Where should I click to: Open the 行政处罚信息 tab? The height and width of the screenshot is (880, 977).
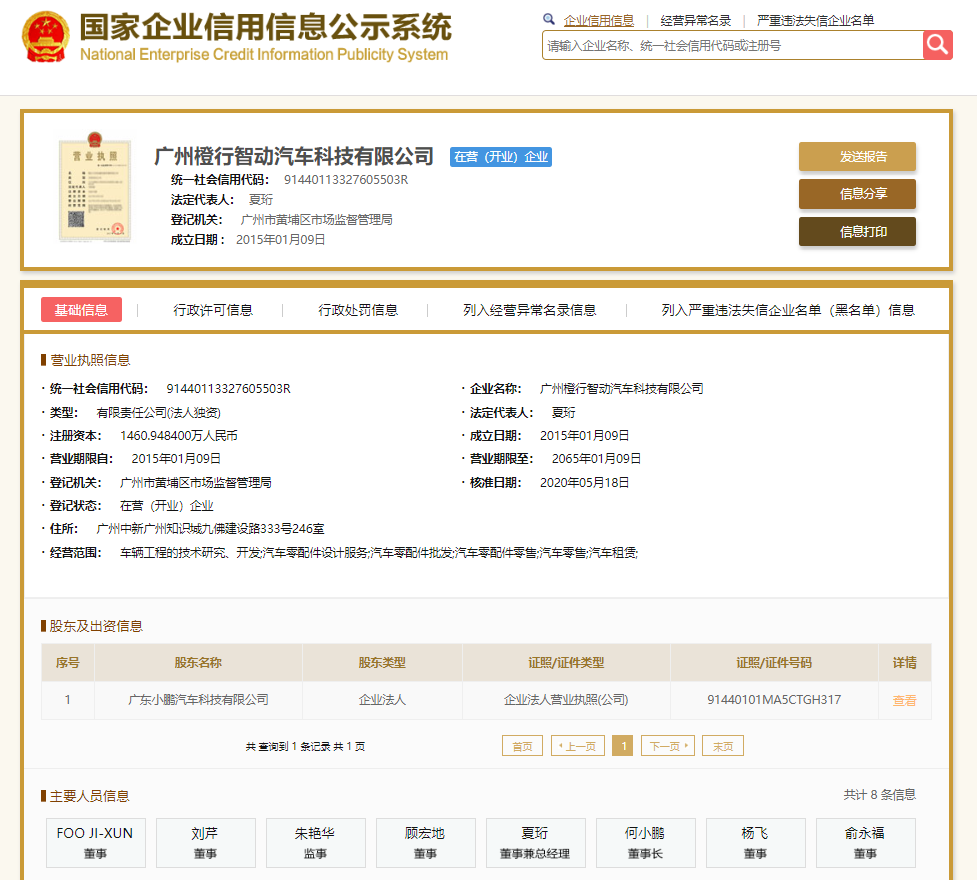tap(358, 310)
